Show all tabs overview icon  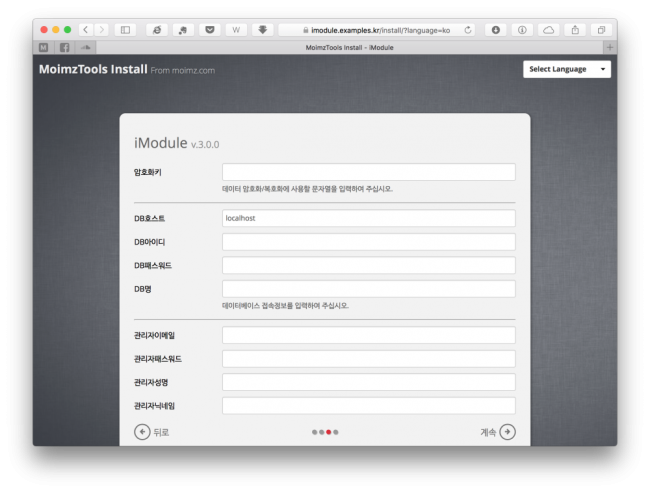[x=601, y=30]
